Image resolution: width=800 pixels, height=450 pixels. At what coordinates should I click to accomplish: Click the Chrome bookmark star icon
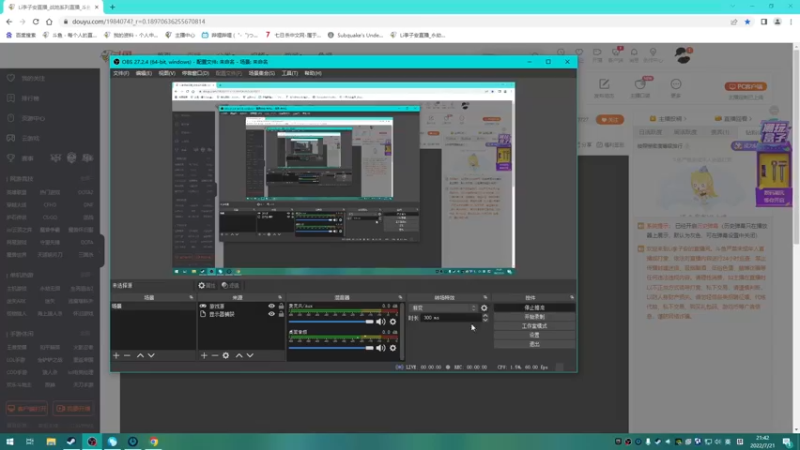pos(747,21)
